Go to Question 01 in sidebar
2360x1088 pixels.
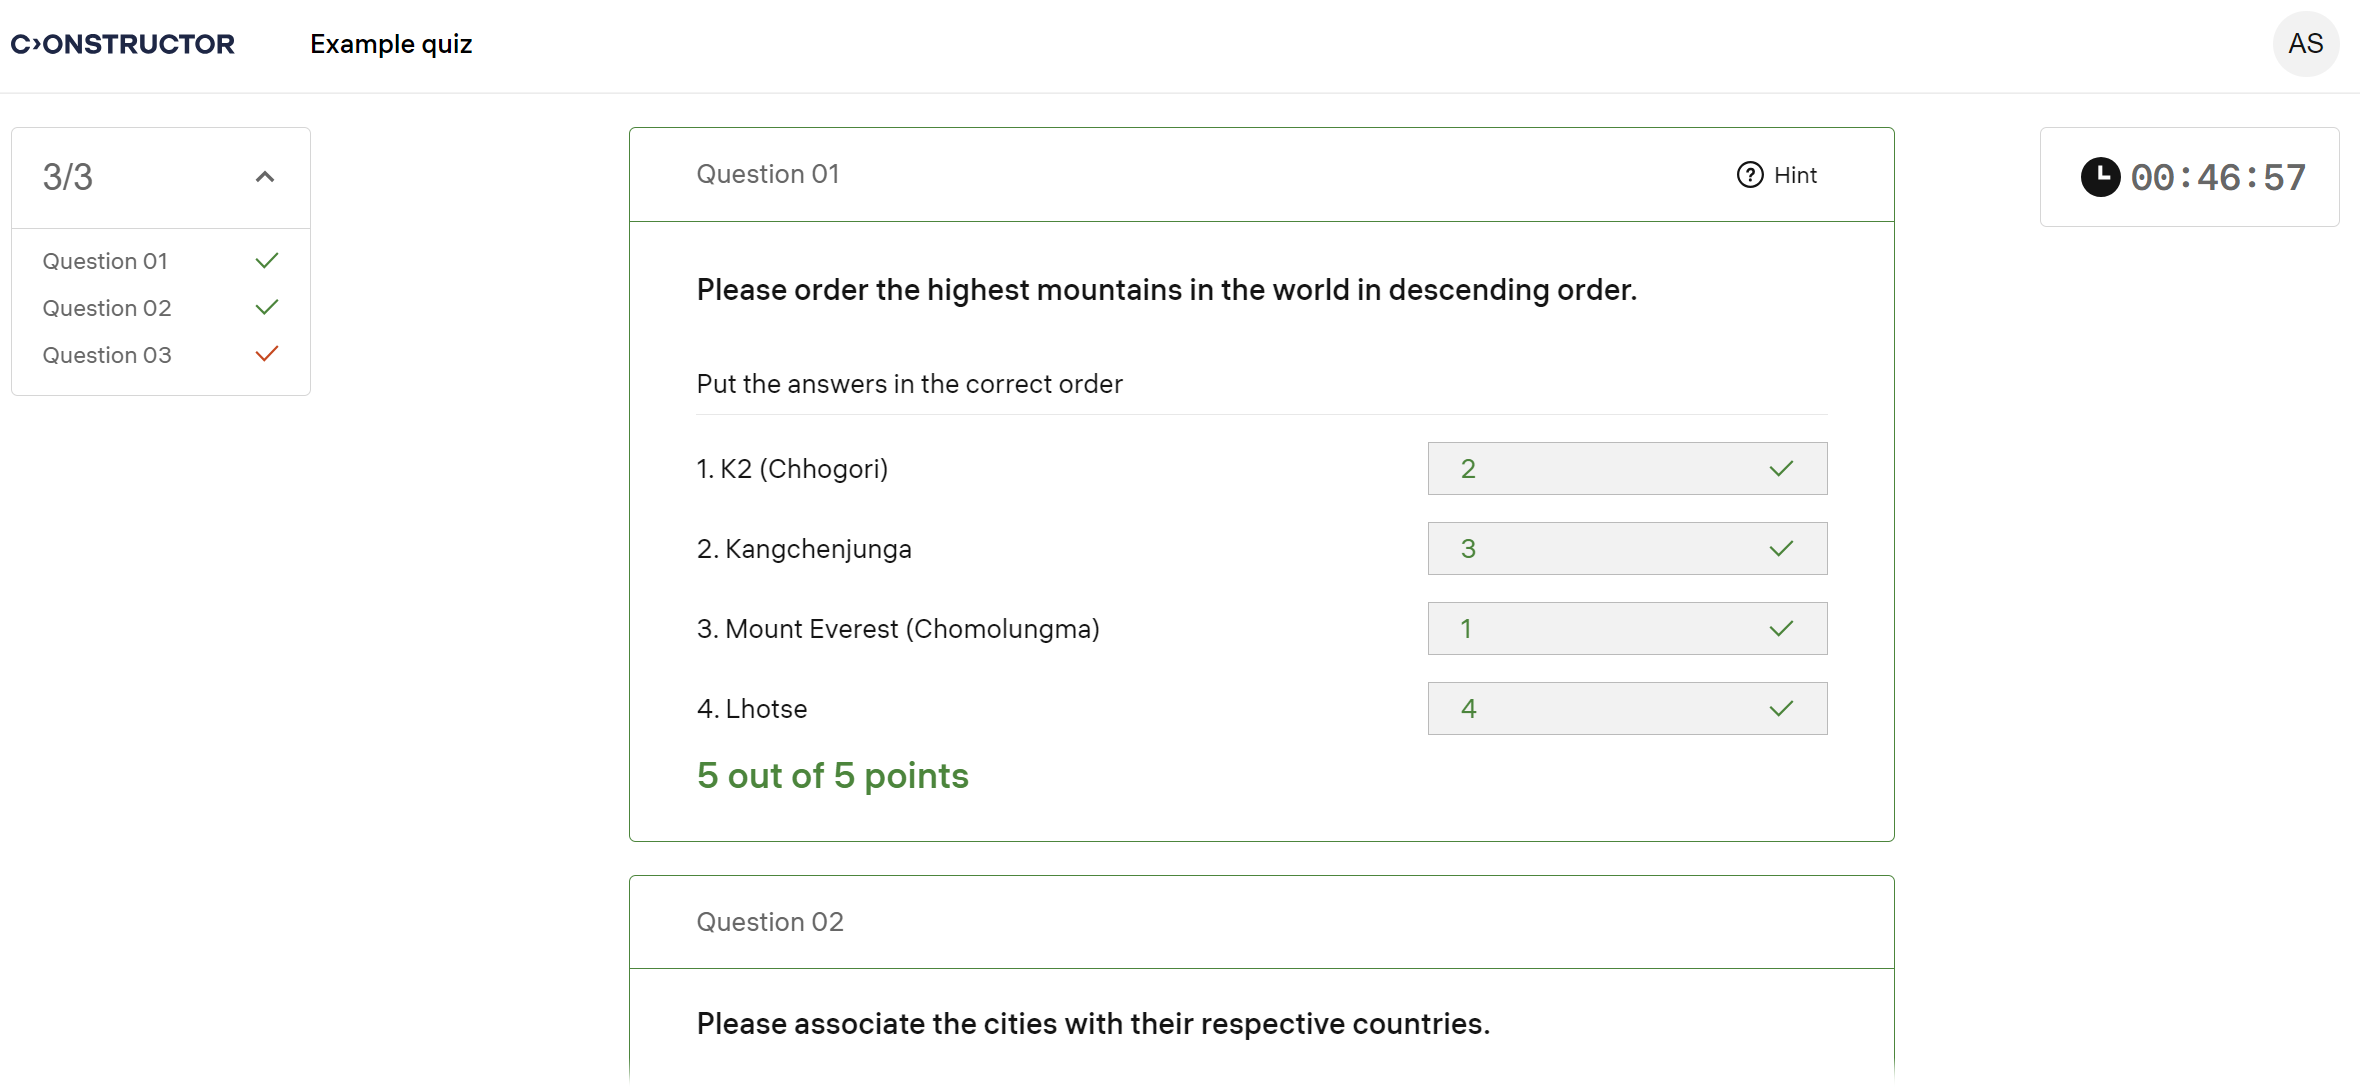tap(105, 261)
